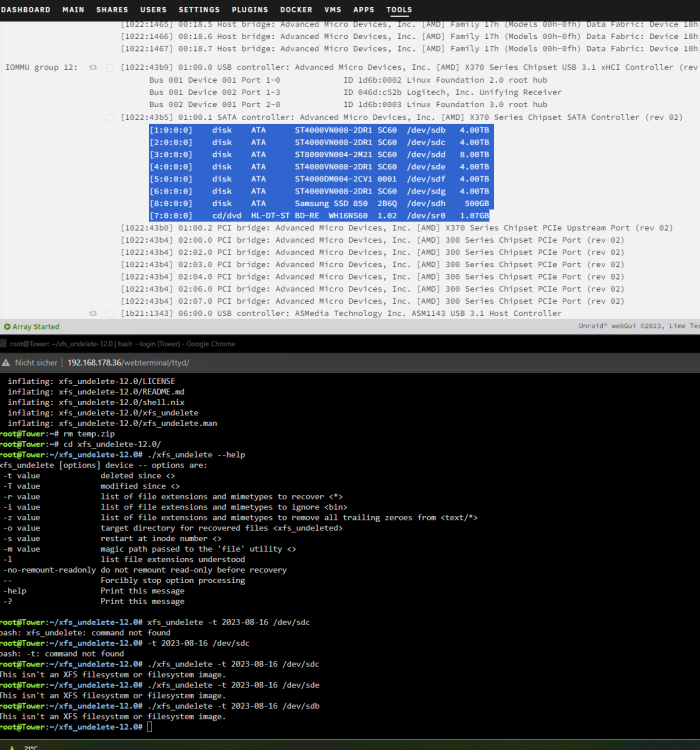Click the ST8000VN004 /dev/sdd 8.00TB row
This screenshot has width=700, height=750.
coord(320,154)
